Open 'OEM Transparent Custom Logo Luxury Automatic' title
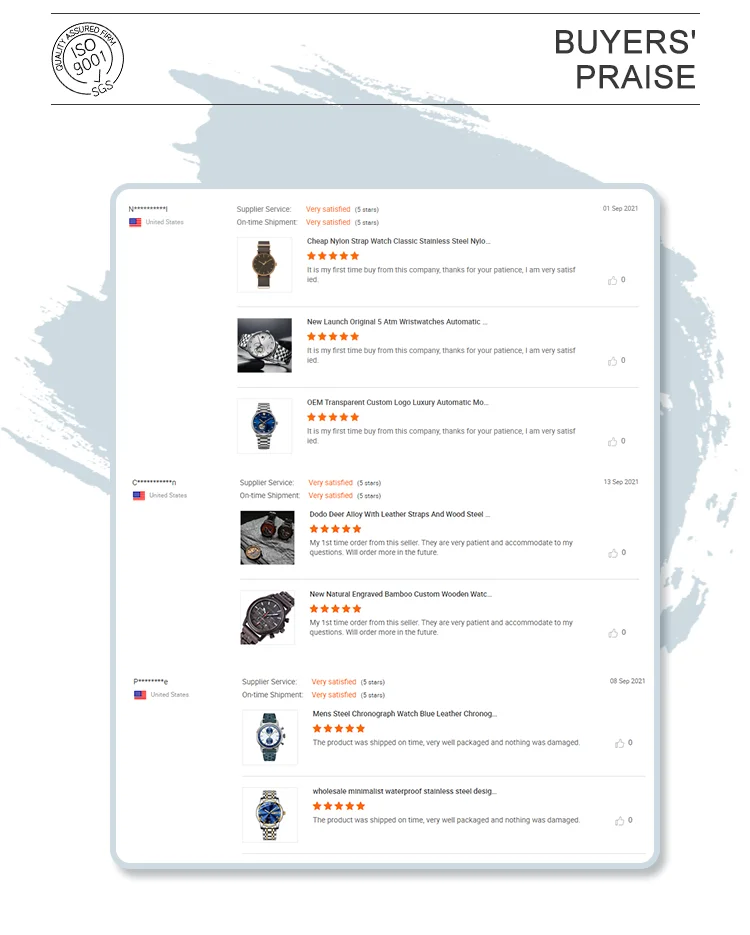The height and width of the screenshot is (935, 750). [398, 403]
